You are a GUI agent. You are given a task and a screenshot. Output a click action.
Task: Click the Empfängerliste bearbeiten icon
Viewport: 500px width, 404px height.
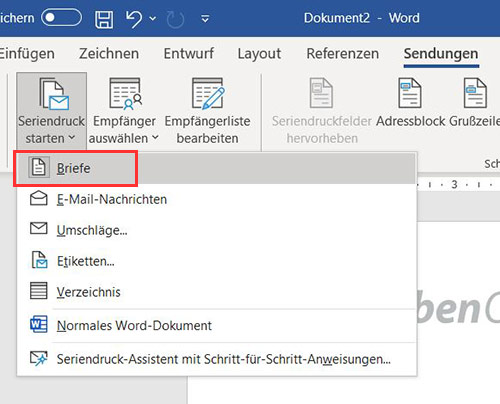tap(208, 94)
